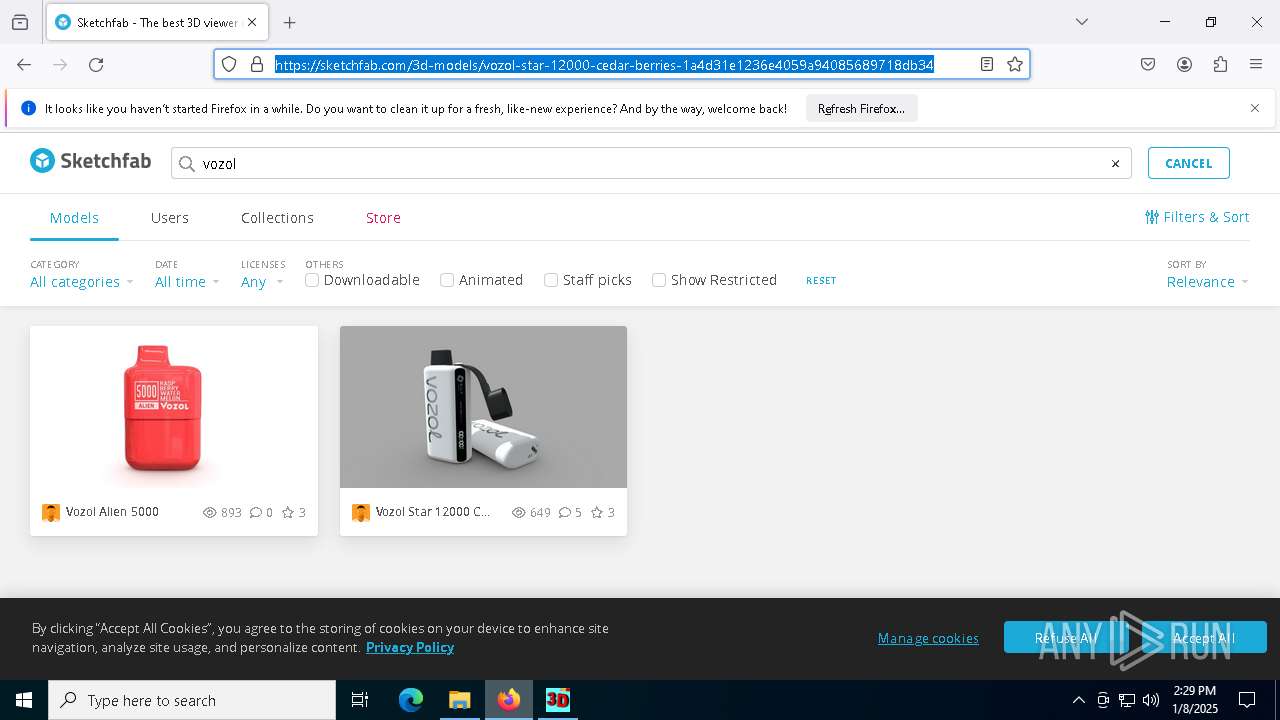The image size is (1280, 720).
Task: Click the vozol search input field
Action: [651, 164]
